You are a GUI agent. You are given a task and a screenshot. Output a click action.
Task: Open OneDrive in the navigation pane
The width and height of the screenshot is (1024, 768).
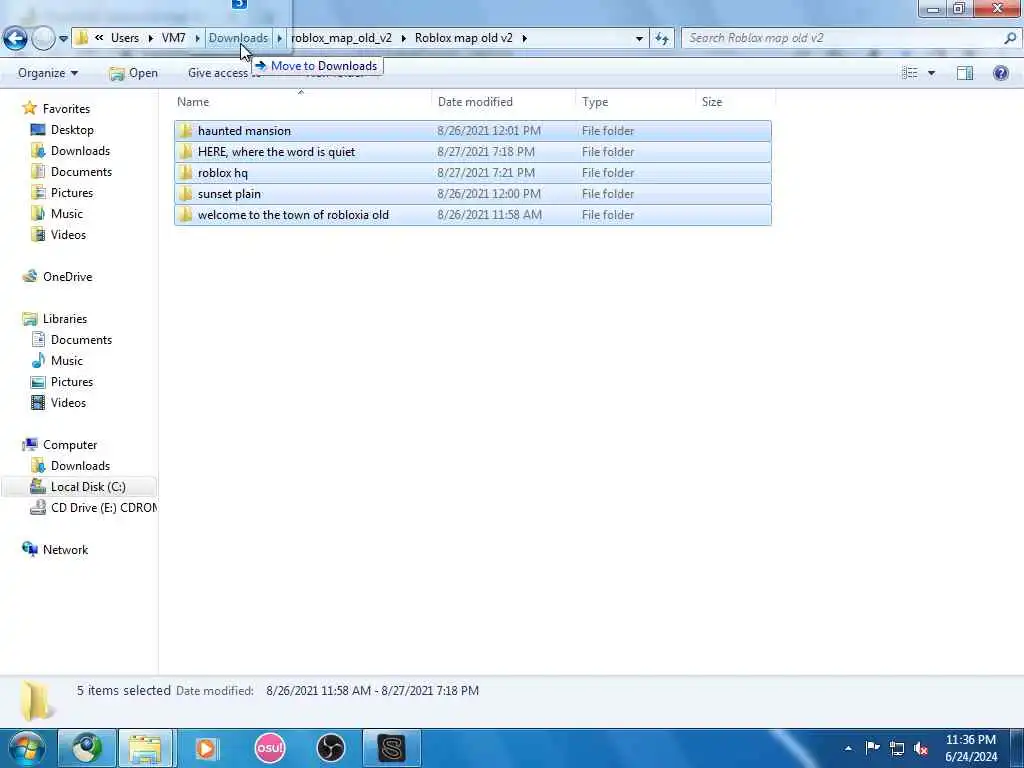pos(67,277)
